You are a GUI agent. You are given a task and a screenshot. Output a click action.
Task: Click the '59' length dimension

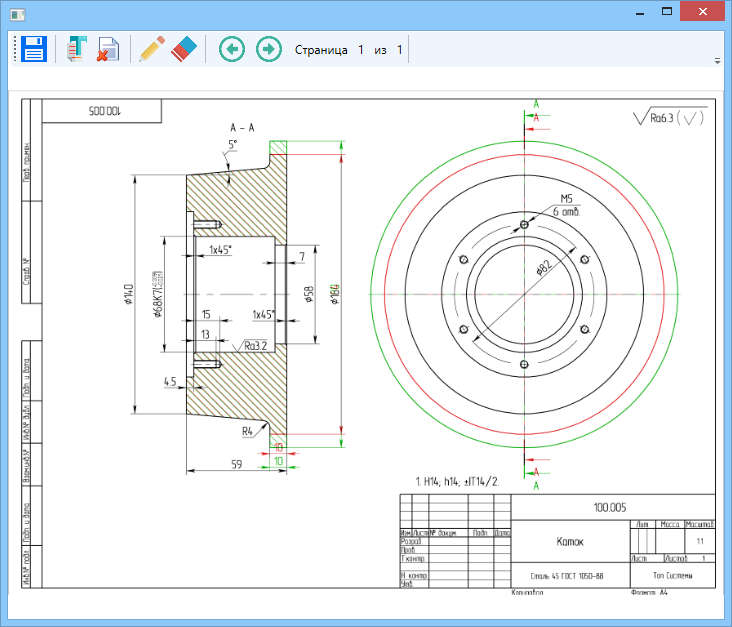[x=237, y=465]
